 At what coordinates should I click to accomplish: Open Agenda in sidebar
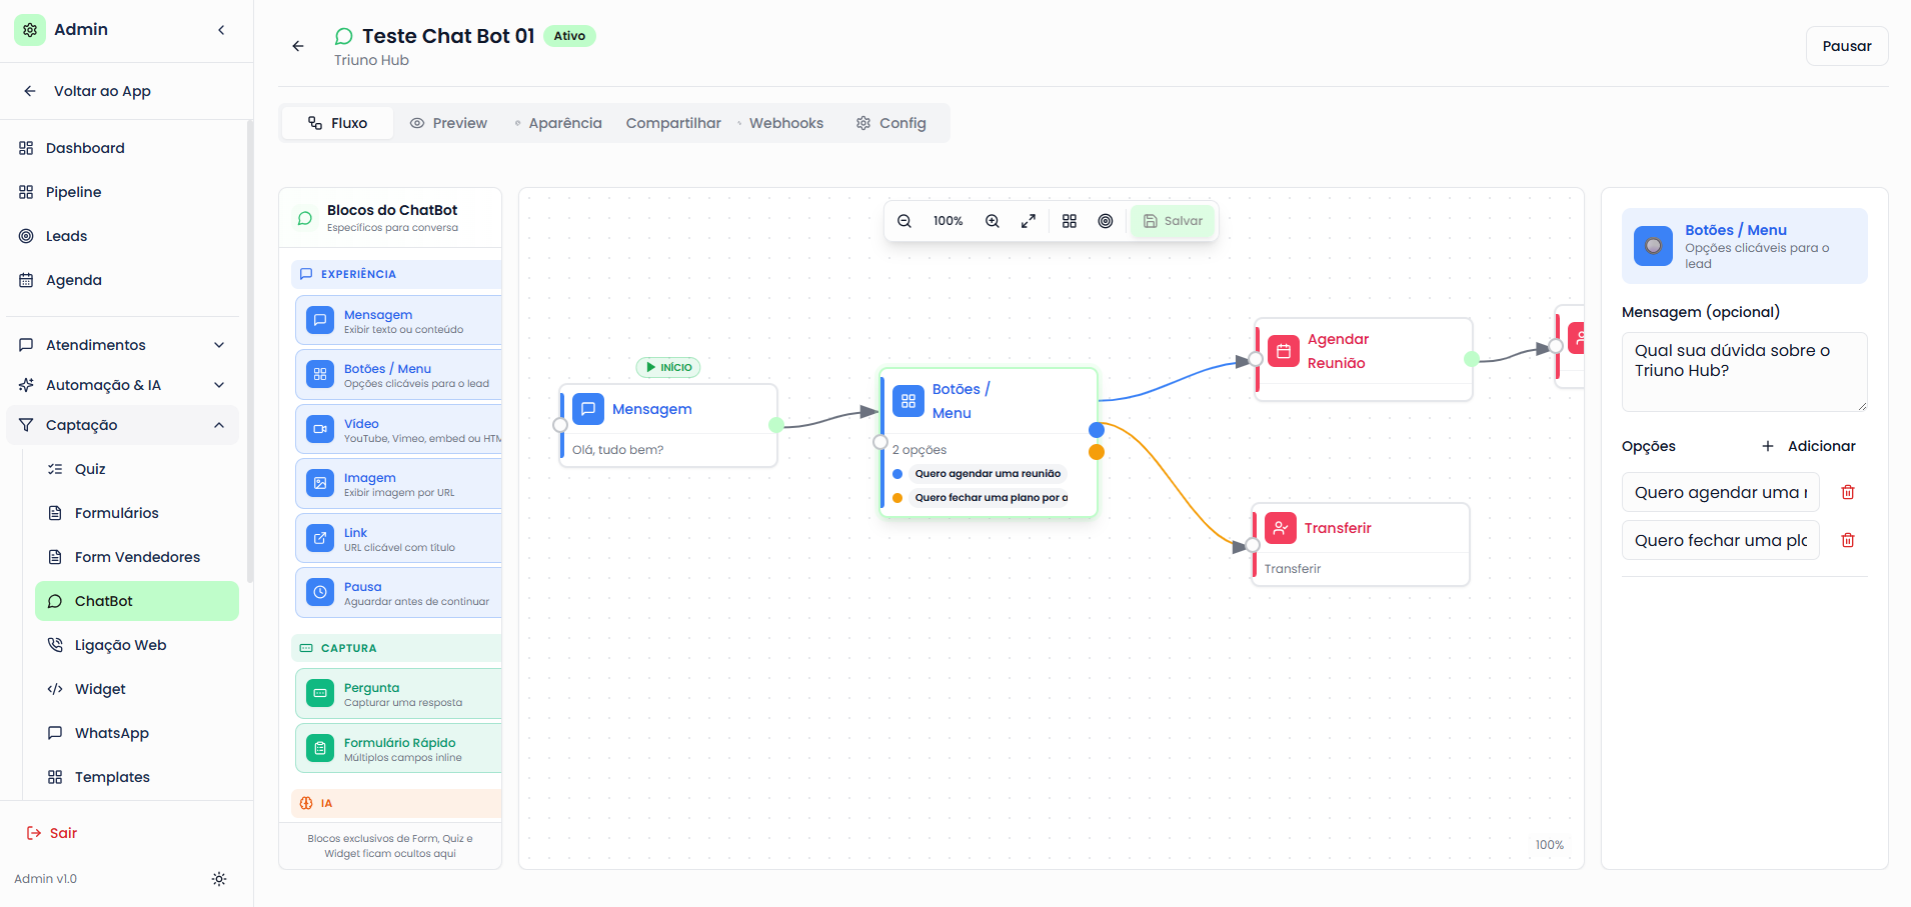click(122, 280)
